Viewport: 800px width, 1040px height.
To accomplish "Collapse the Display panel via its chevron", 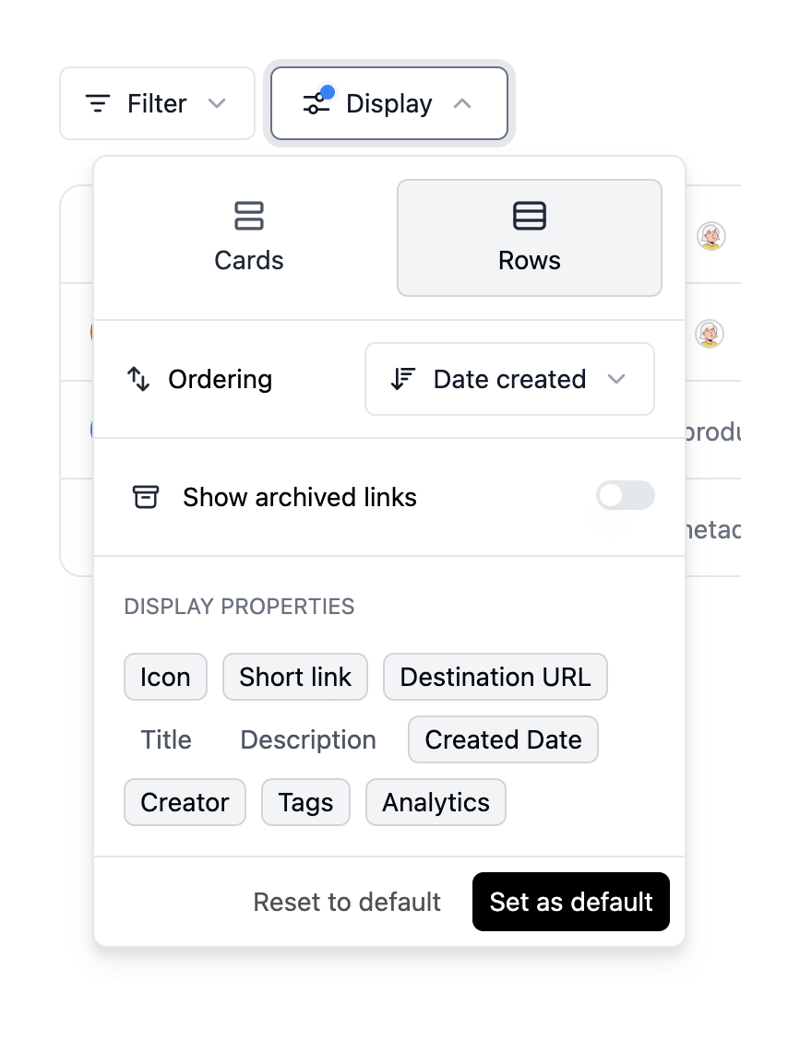I will [x=462, y=103].
